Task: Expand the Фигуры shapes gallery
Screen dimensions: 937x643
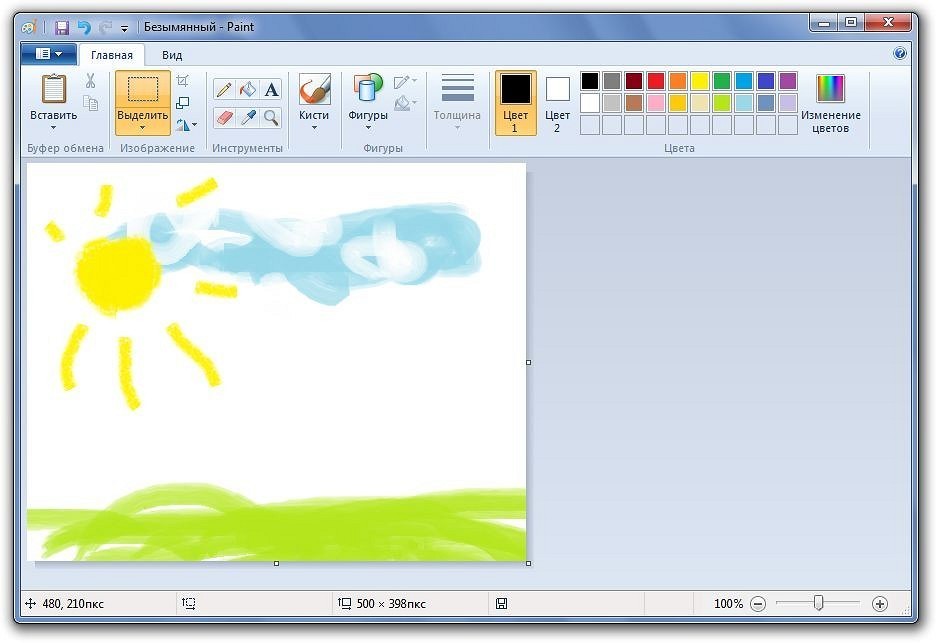Action: [368, 127]
